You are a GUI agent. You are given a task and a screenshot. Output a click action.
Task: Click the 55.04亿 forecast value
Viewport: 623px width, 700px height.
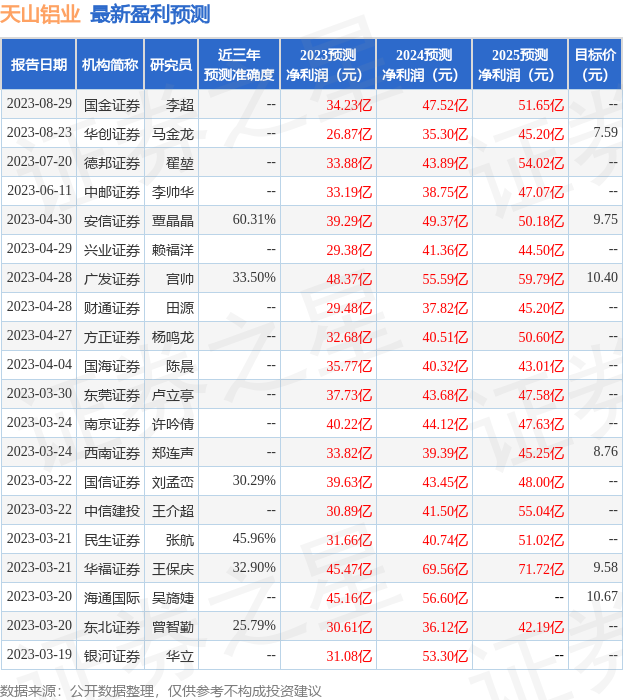click(541, 511)
